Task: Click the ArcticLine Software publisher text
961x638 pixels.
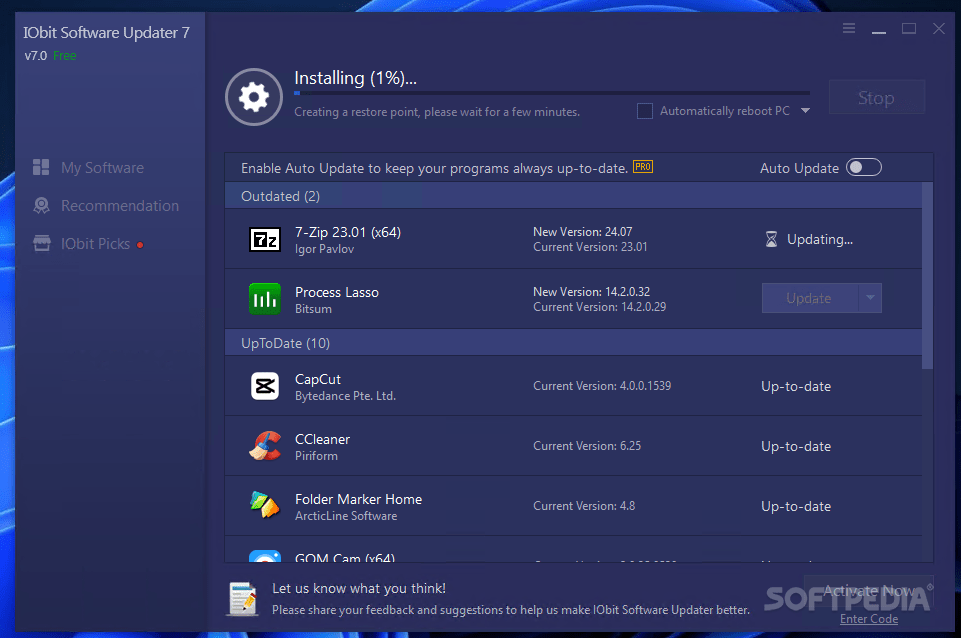Action: [x=346, y=516]
